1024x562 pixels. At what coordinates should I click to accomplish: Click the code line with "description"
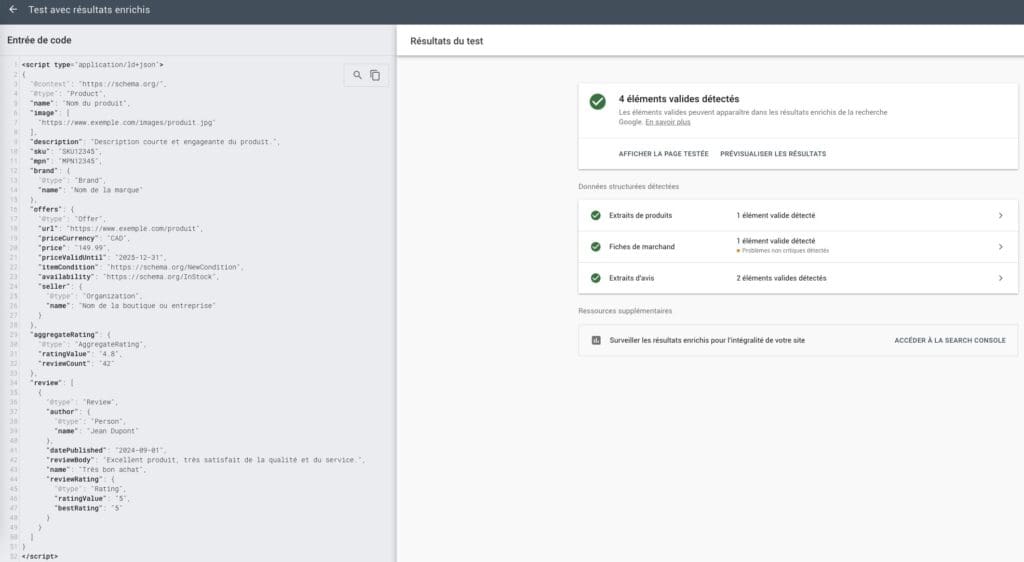[x=155, y=142]
